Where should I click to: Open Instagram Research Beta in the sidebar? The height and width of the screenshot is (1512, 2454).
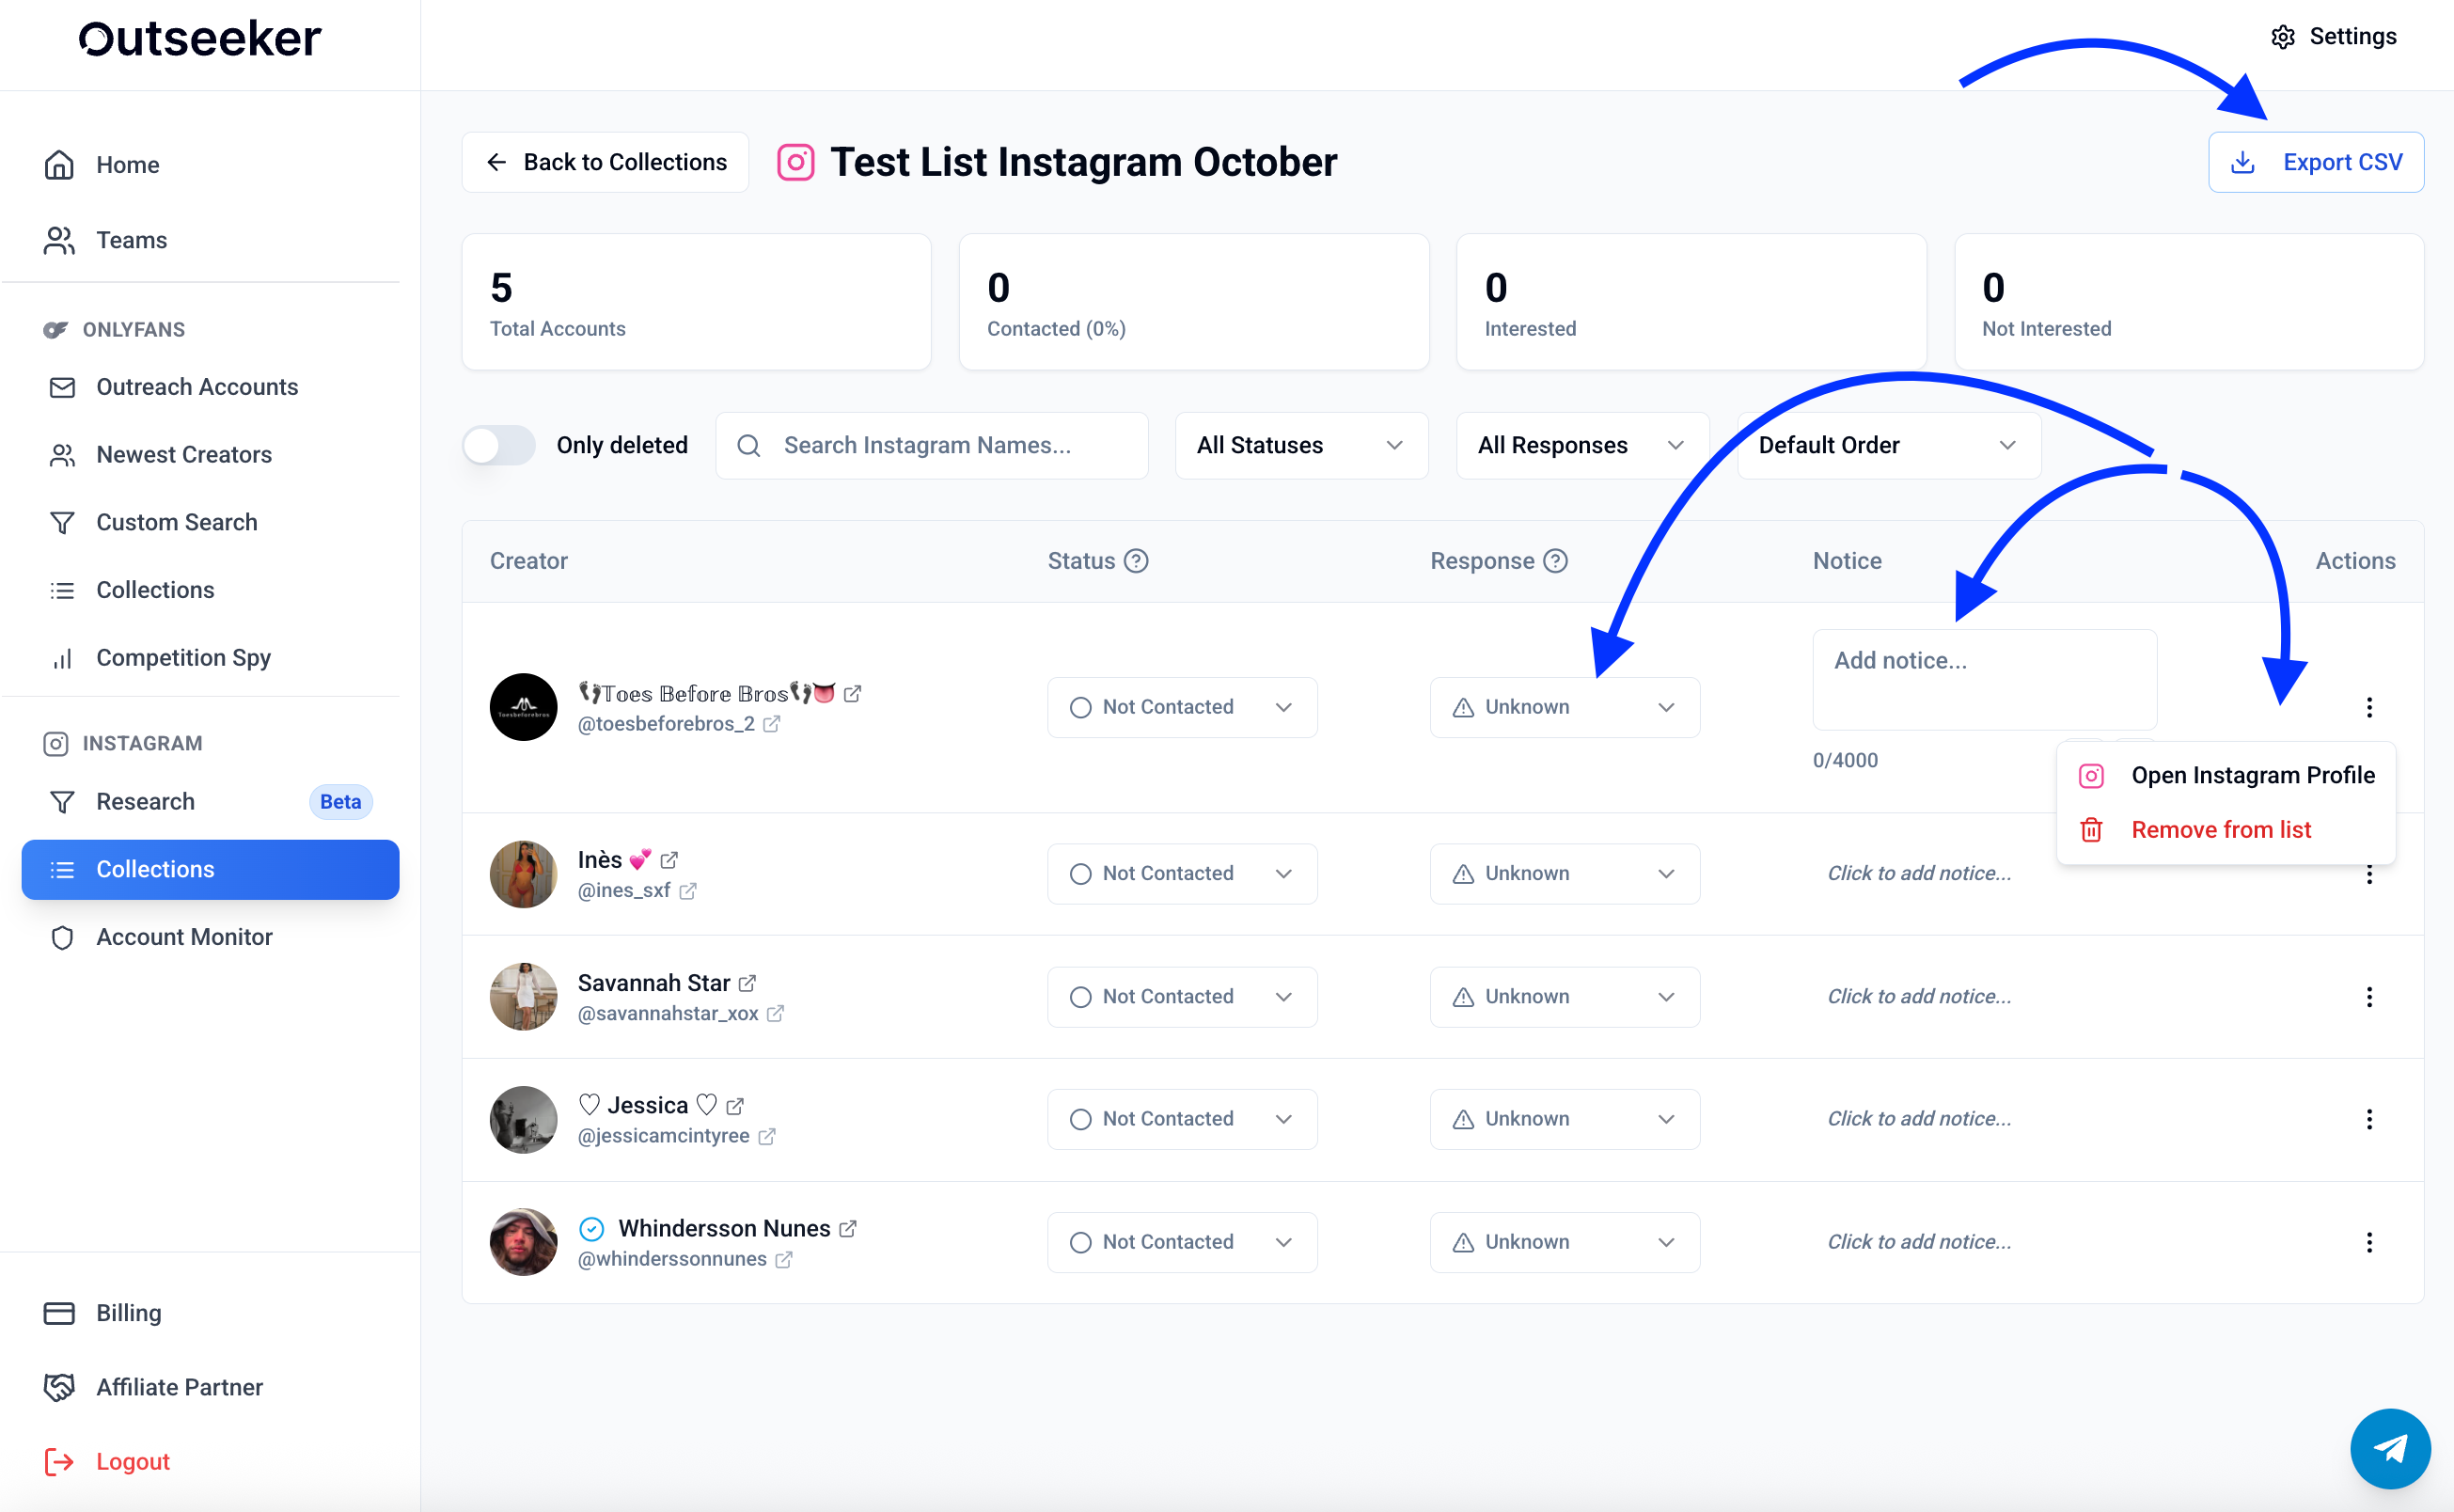tap(210, 802)
